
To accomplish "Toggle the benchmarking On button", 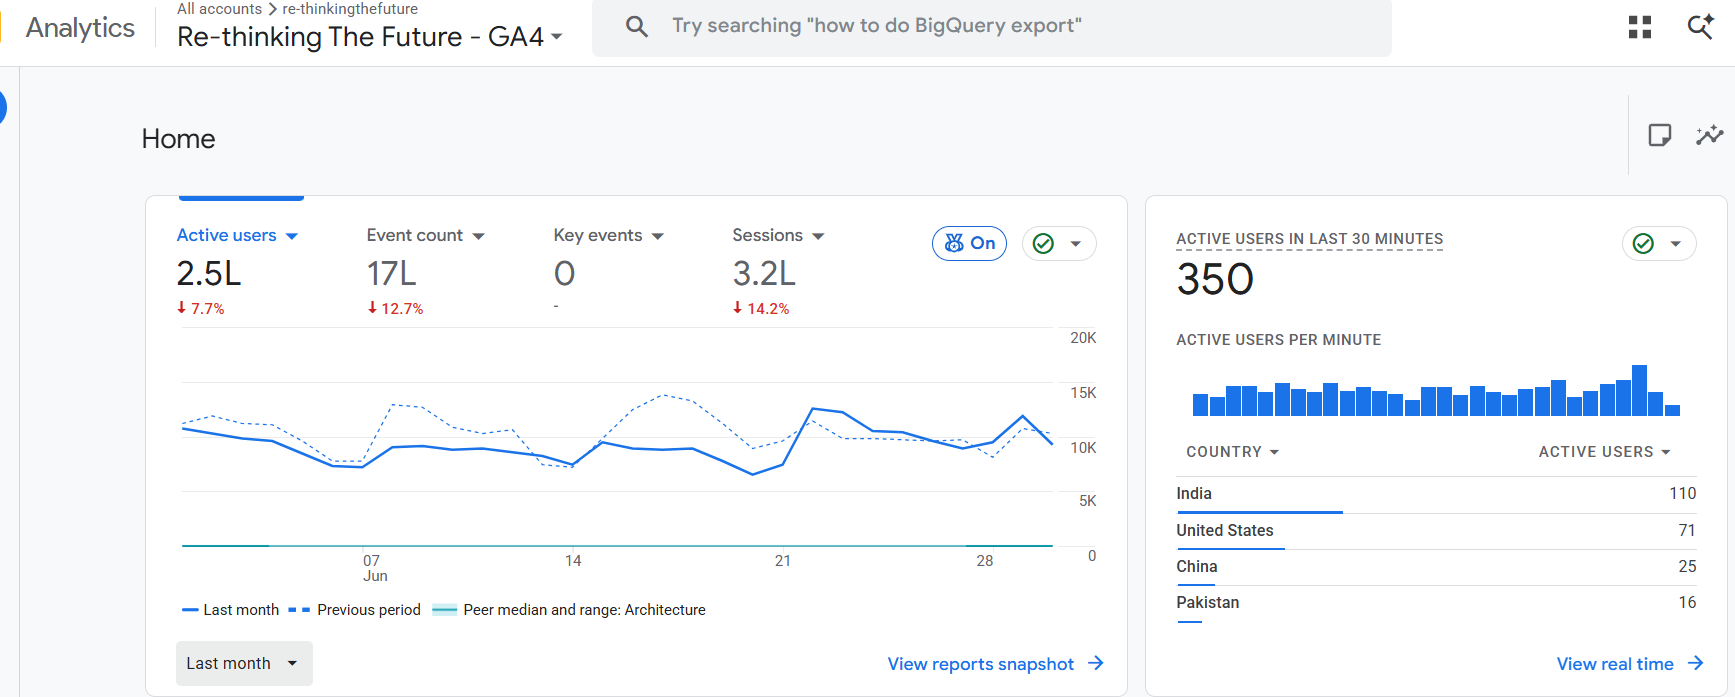I will click(x=969, y=243).
